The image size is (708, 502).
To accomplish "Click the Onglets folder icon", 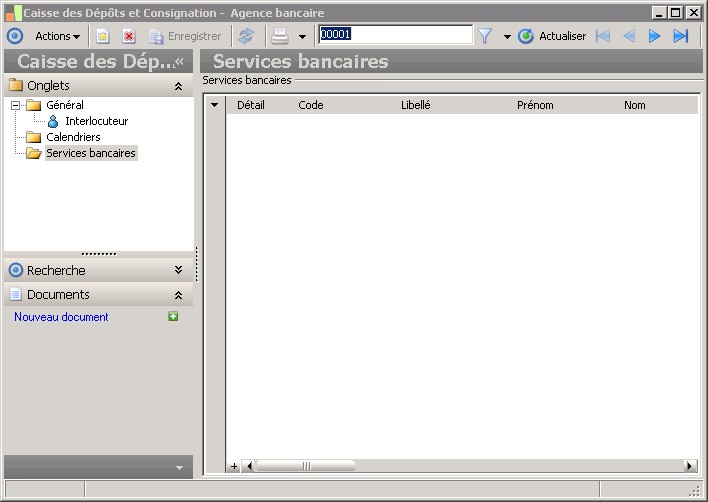I will tap(16, 85).
